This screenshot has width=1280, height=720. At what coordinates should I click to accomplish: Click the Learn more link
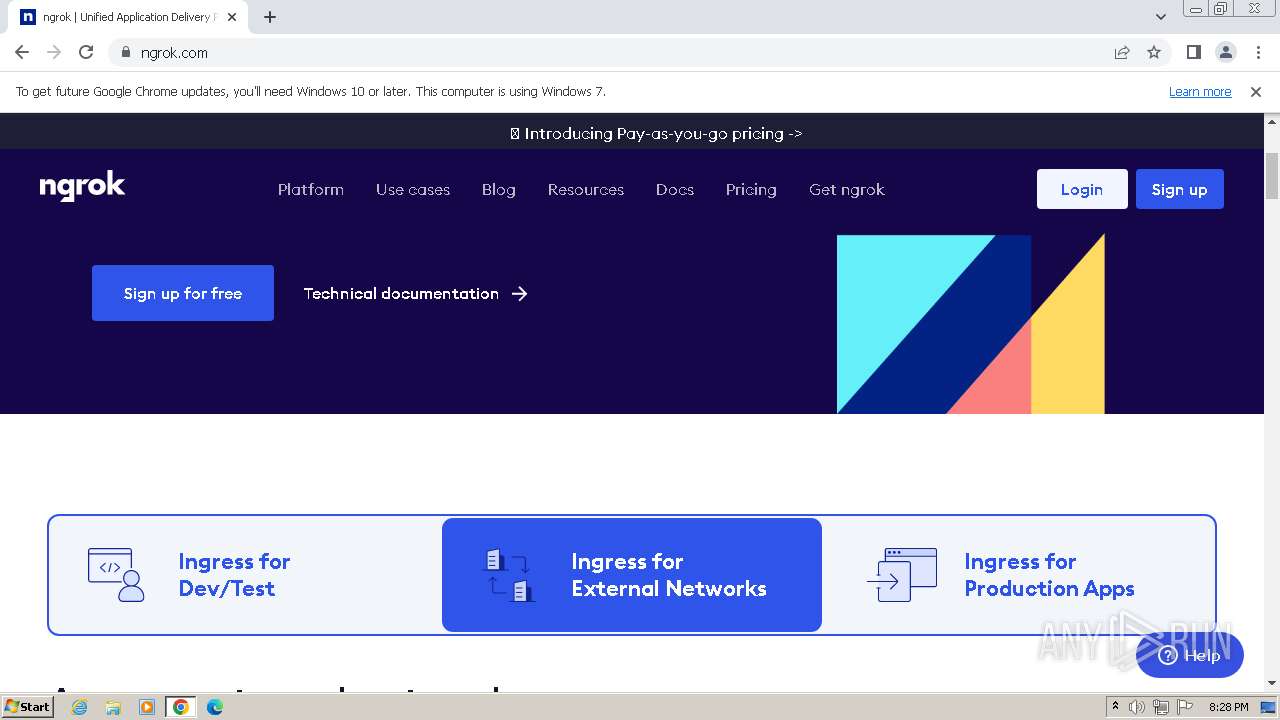point(1200,91)
